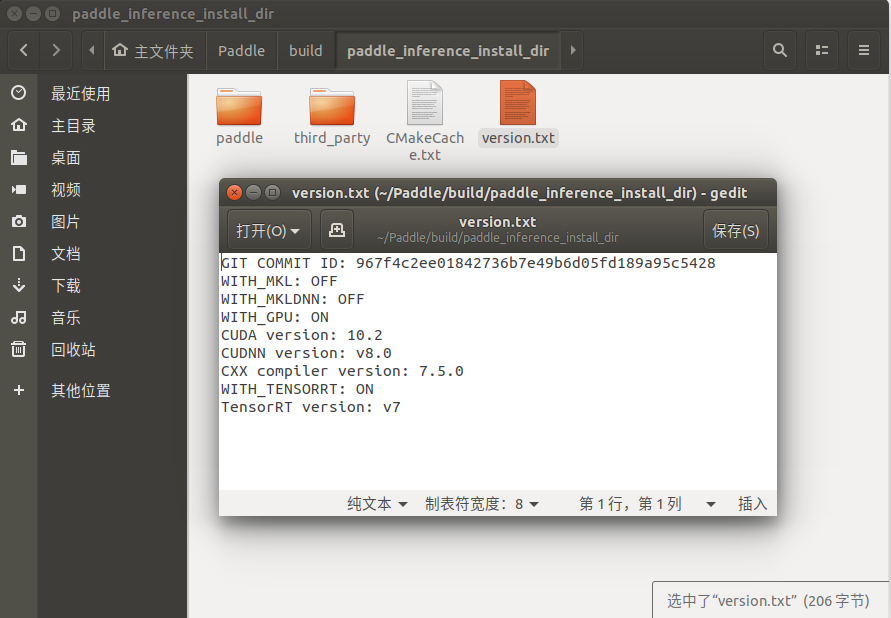
Task: Close the file manager window
Action: click(x=15, y=14)
